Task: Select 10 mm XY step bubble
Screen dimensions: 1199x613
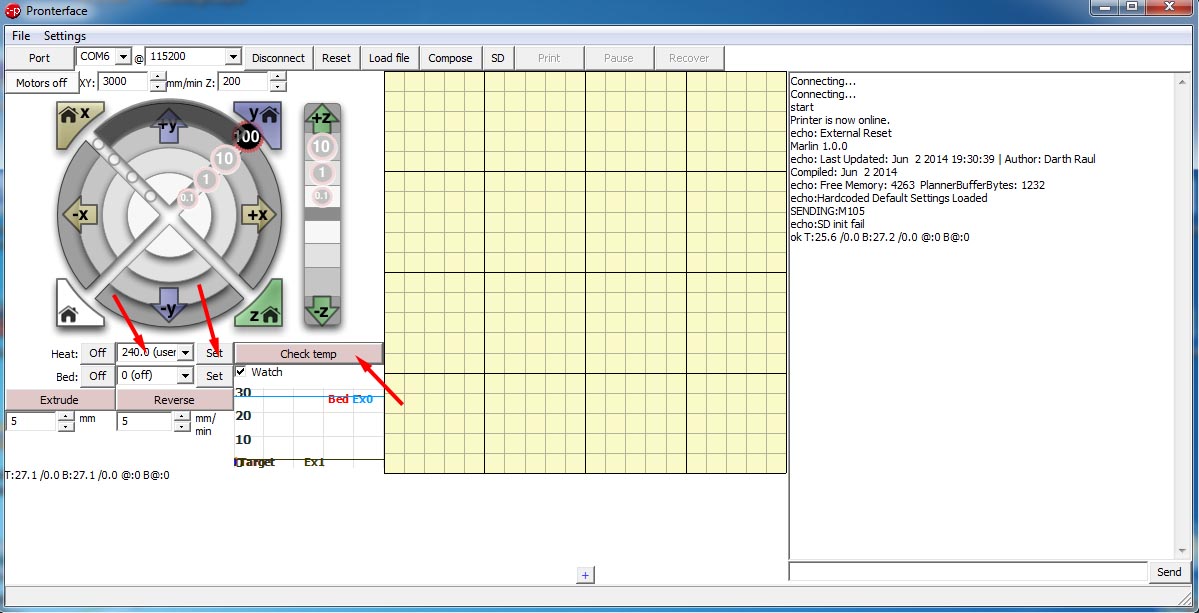Action: [223, 159]
